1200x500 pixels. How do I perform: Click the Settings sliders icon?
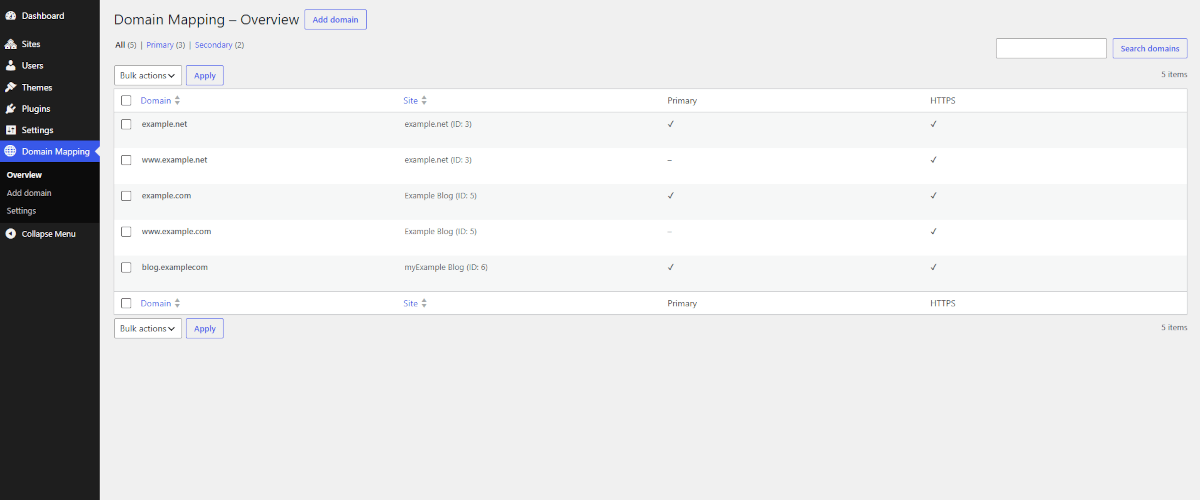[10, 130]
